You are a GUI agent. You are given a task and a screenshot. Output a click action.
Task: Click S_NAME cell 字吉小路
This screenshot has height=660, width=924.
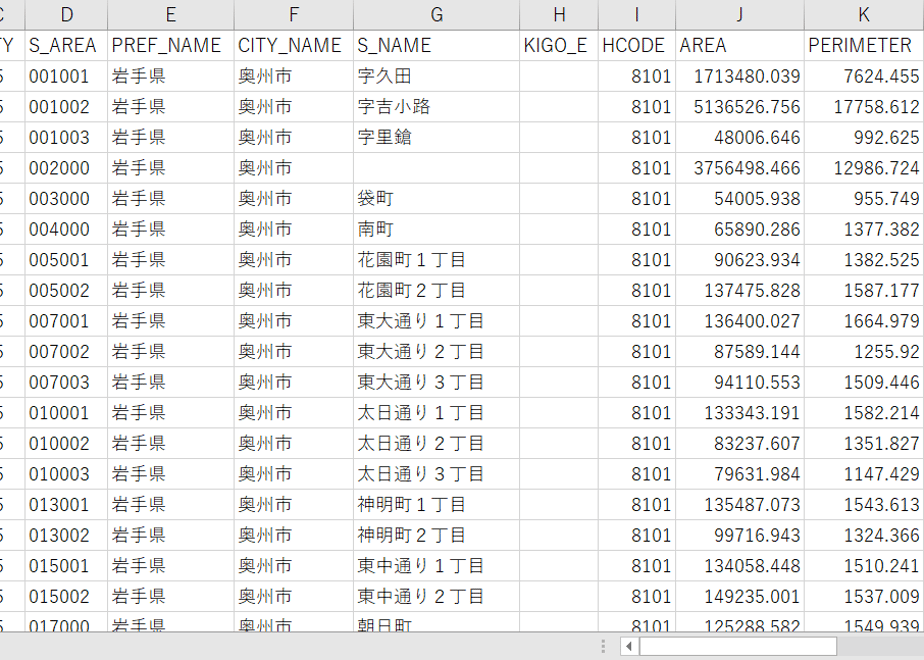437,107
